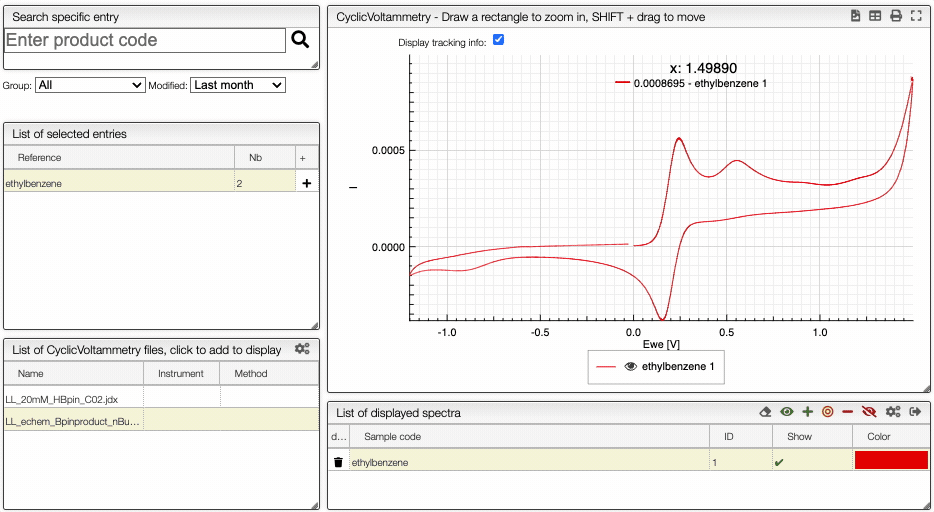The width and height of the screenshot is (934, 512).
Task: Select file LL_echem_Bpinproduct_nBu…
Action: pos(72,422)
